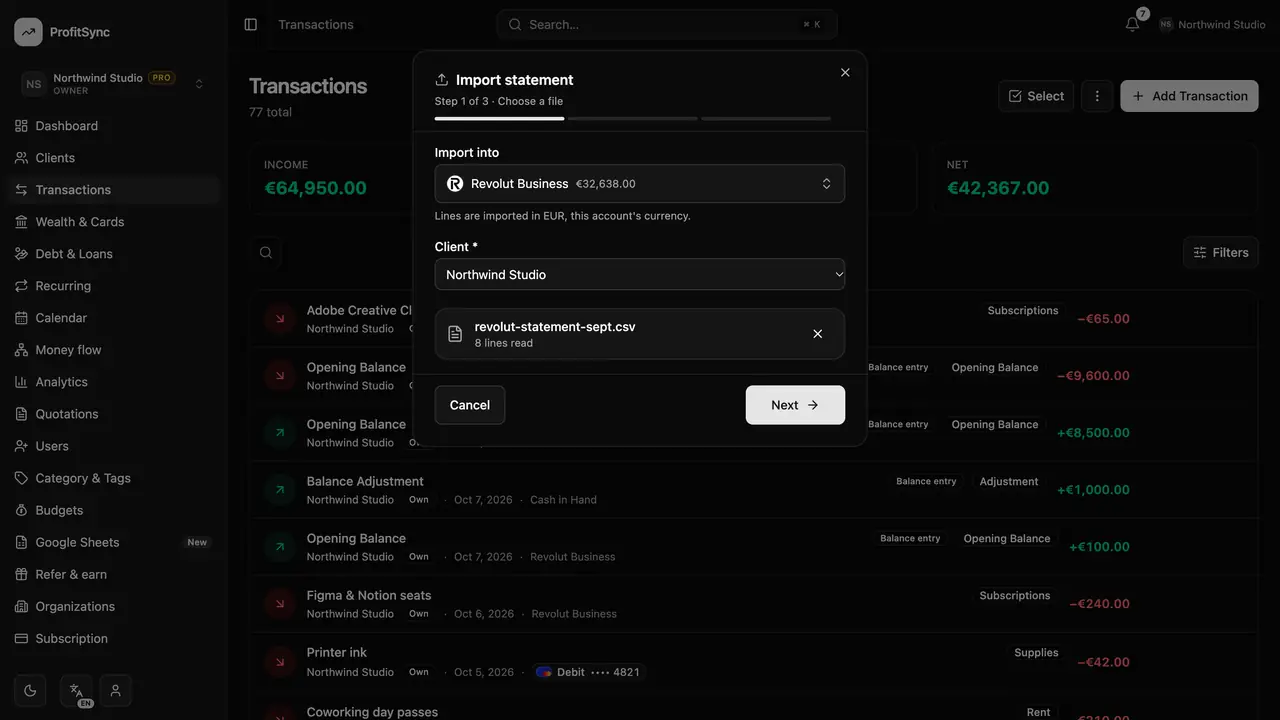Click the Supplies tag on Printer ink row
Image resolution: width=1280 pixels, height=720 pixels.
click(x=1036, y=653)
